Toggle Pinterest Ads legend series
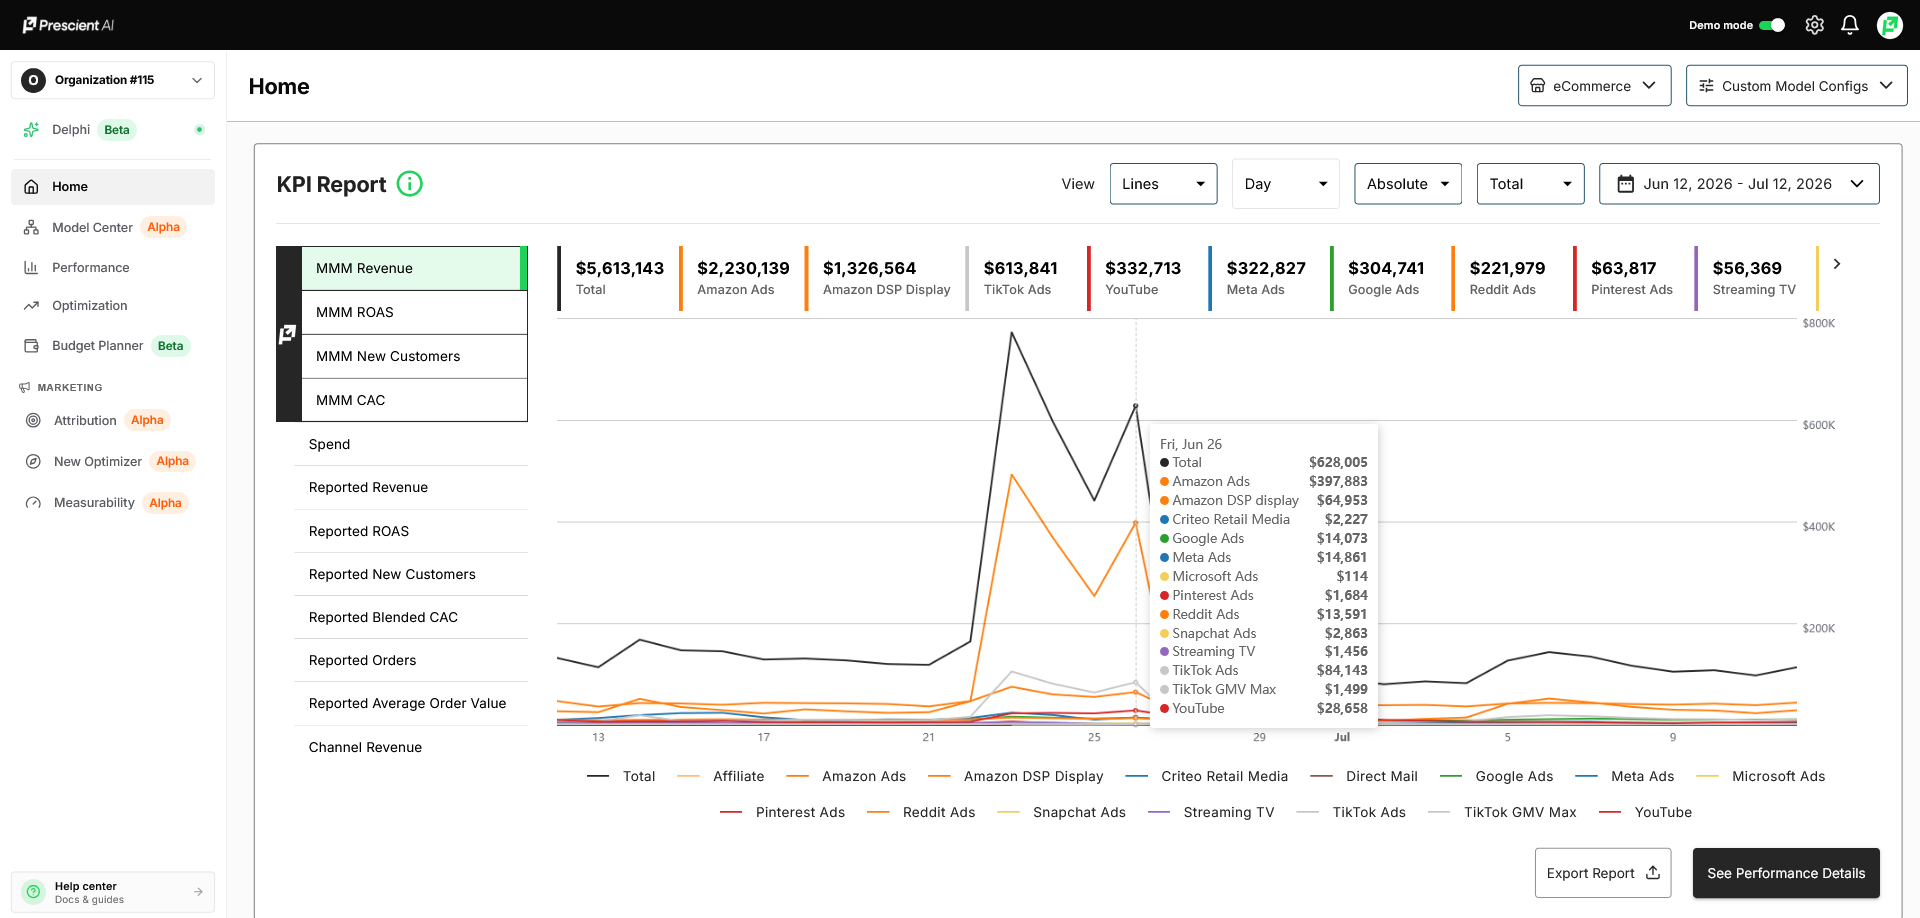The height and width of the screenshot is (918, 1920). (x=783, y=813)
